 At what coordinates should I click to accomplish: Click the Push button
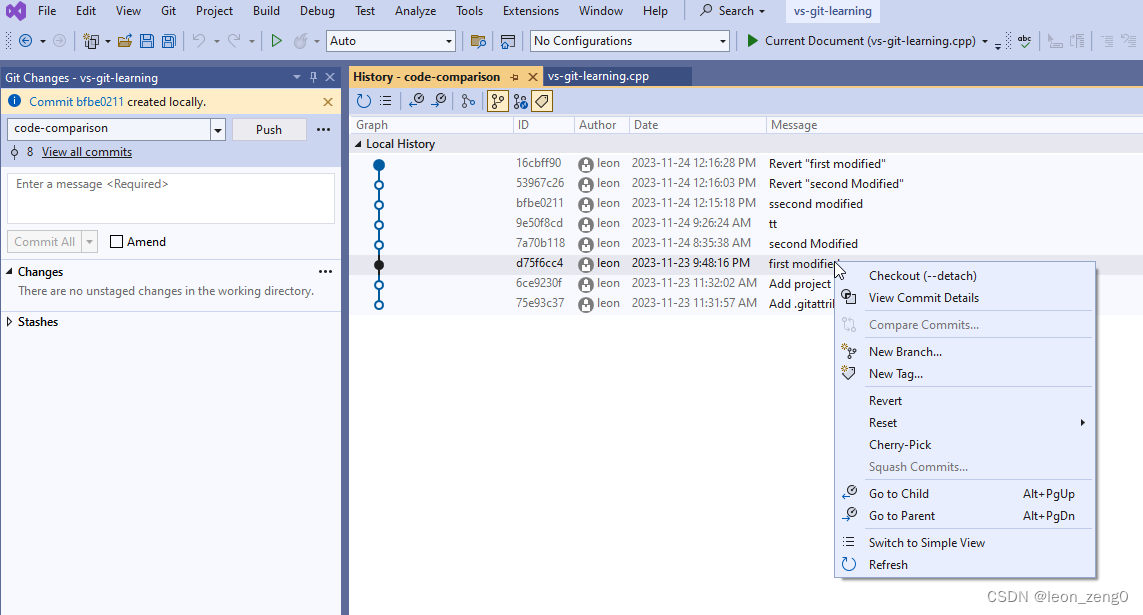click(269, 130)
